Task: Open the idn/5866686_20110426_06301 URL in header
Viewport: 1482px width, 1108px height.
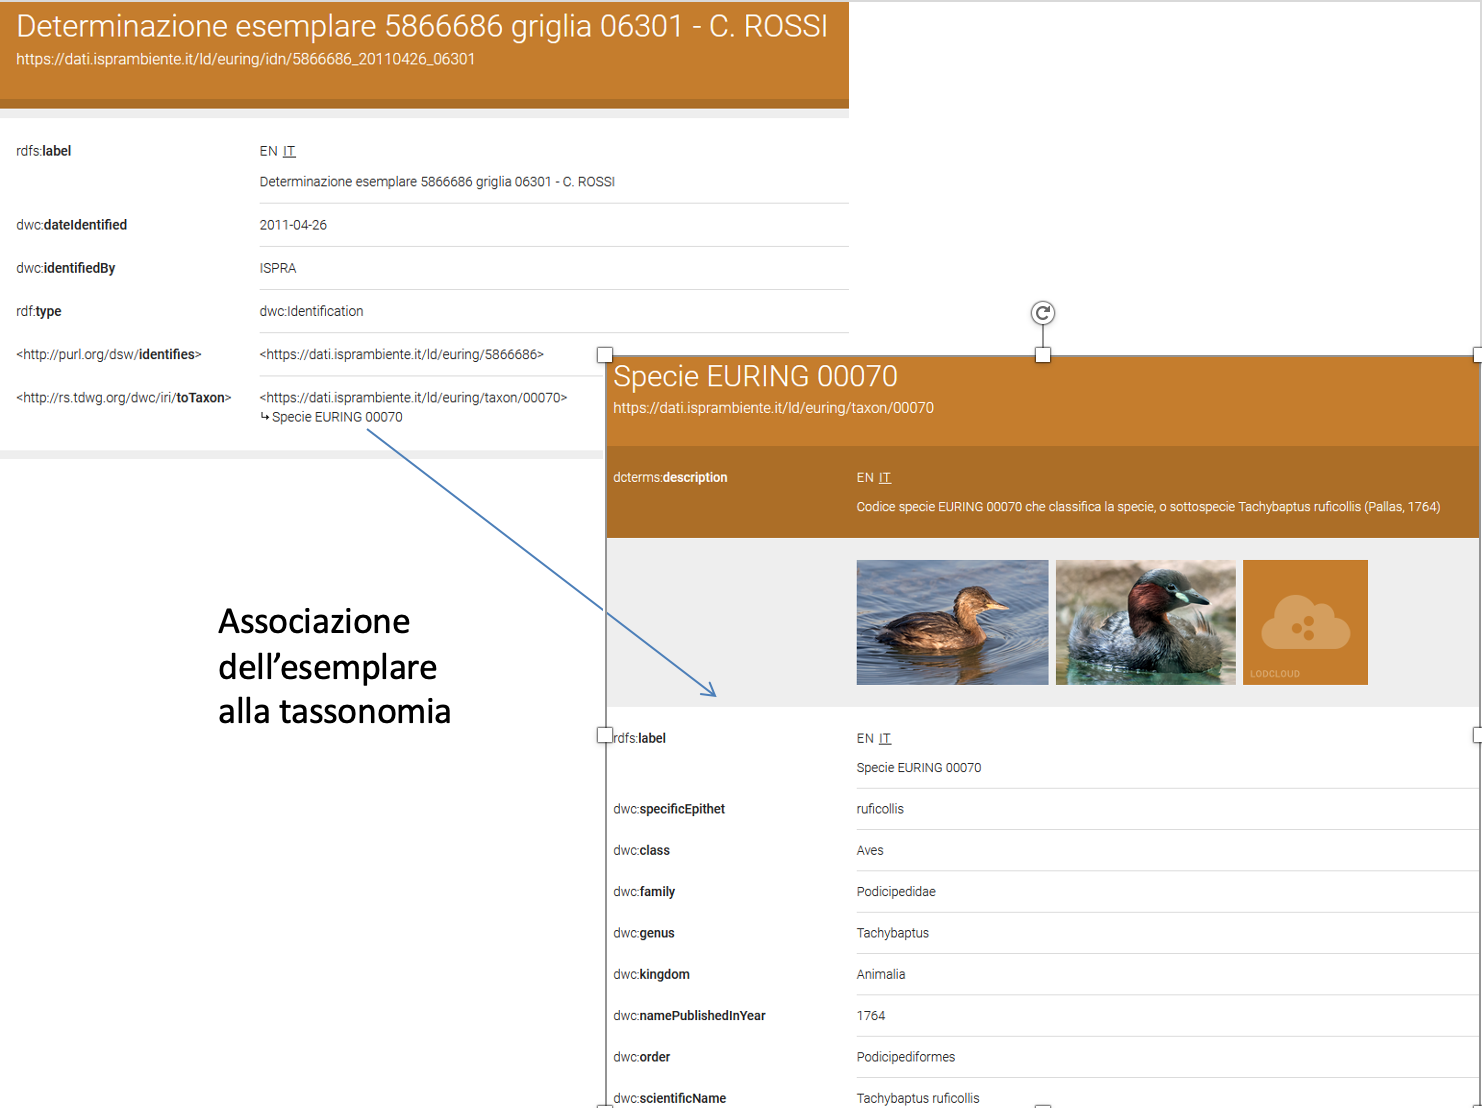Action: click(x=245, y=59)
